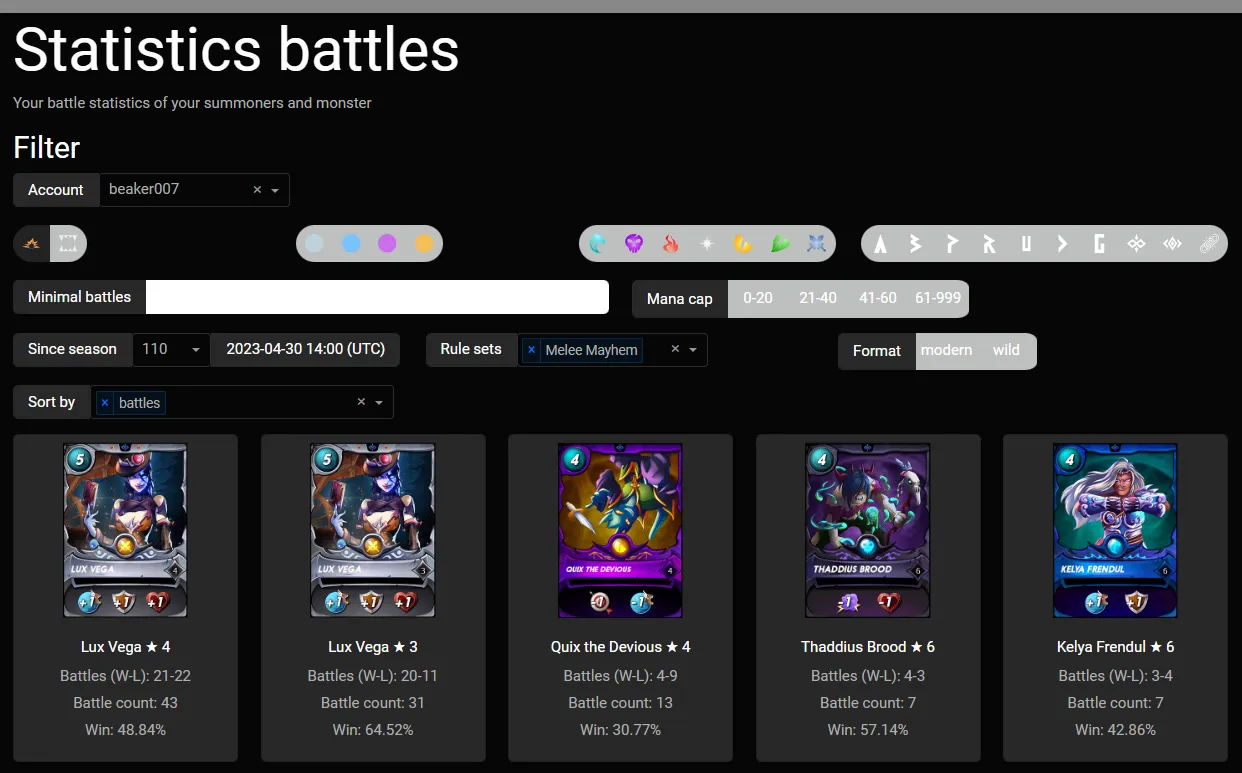
Task: Filter by legendary gold rarity swatch
Action: click(x=424, y=243)
